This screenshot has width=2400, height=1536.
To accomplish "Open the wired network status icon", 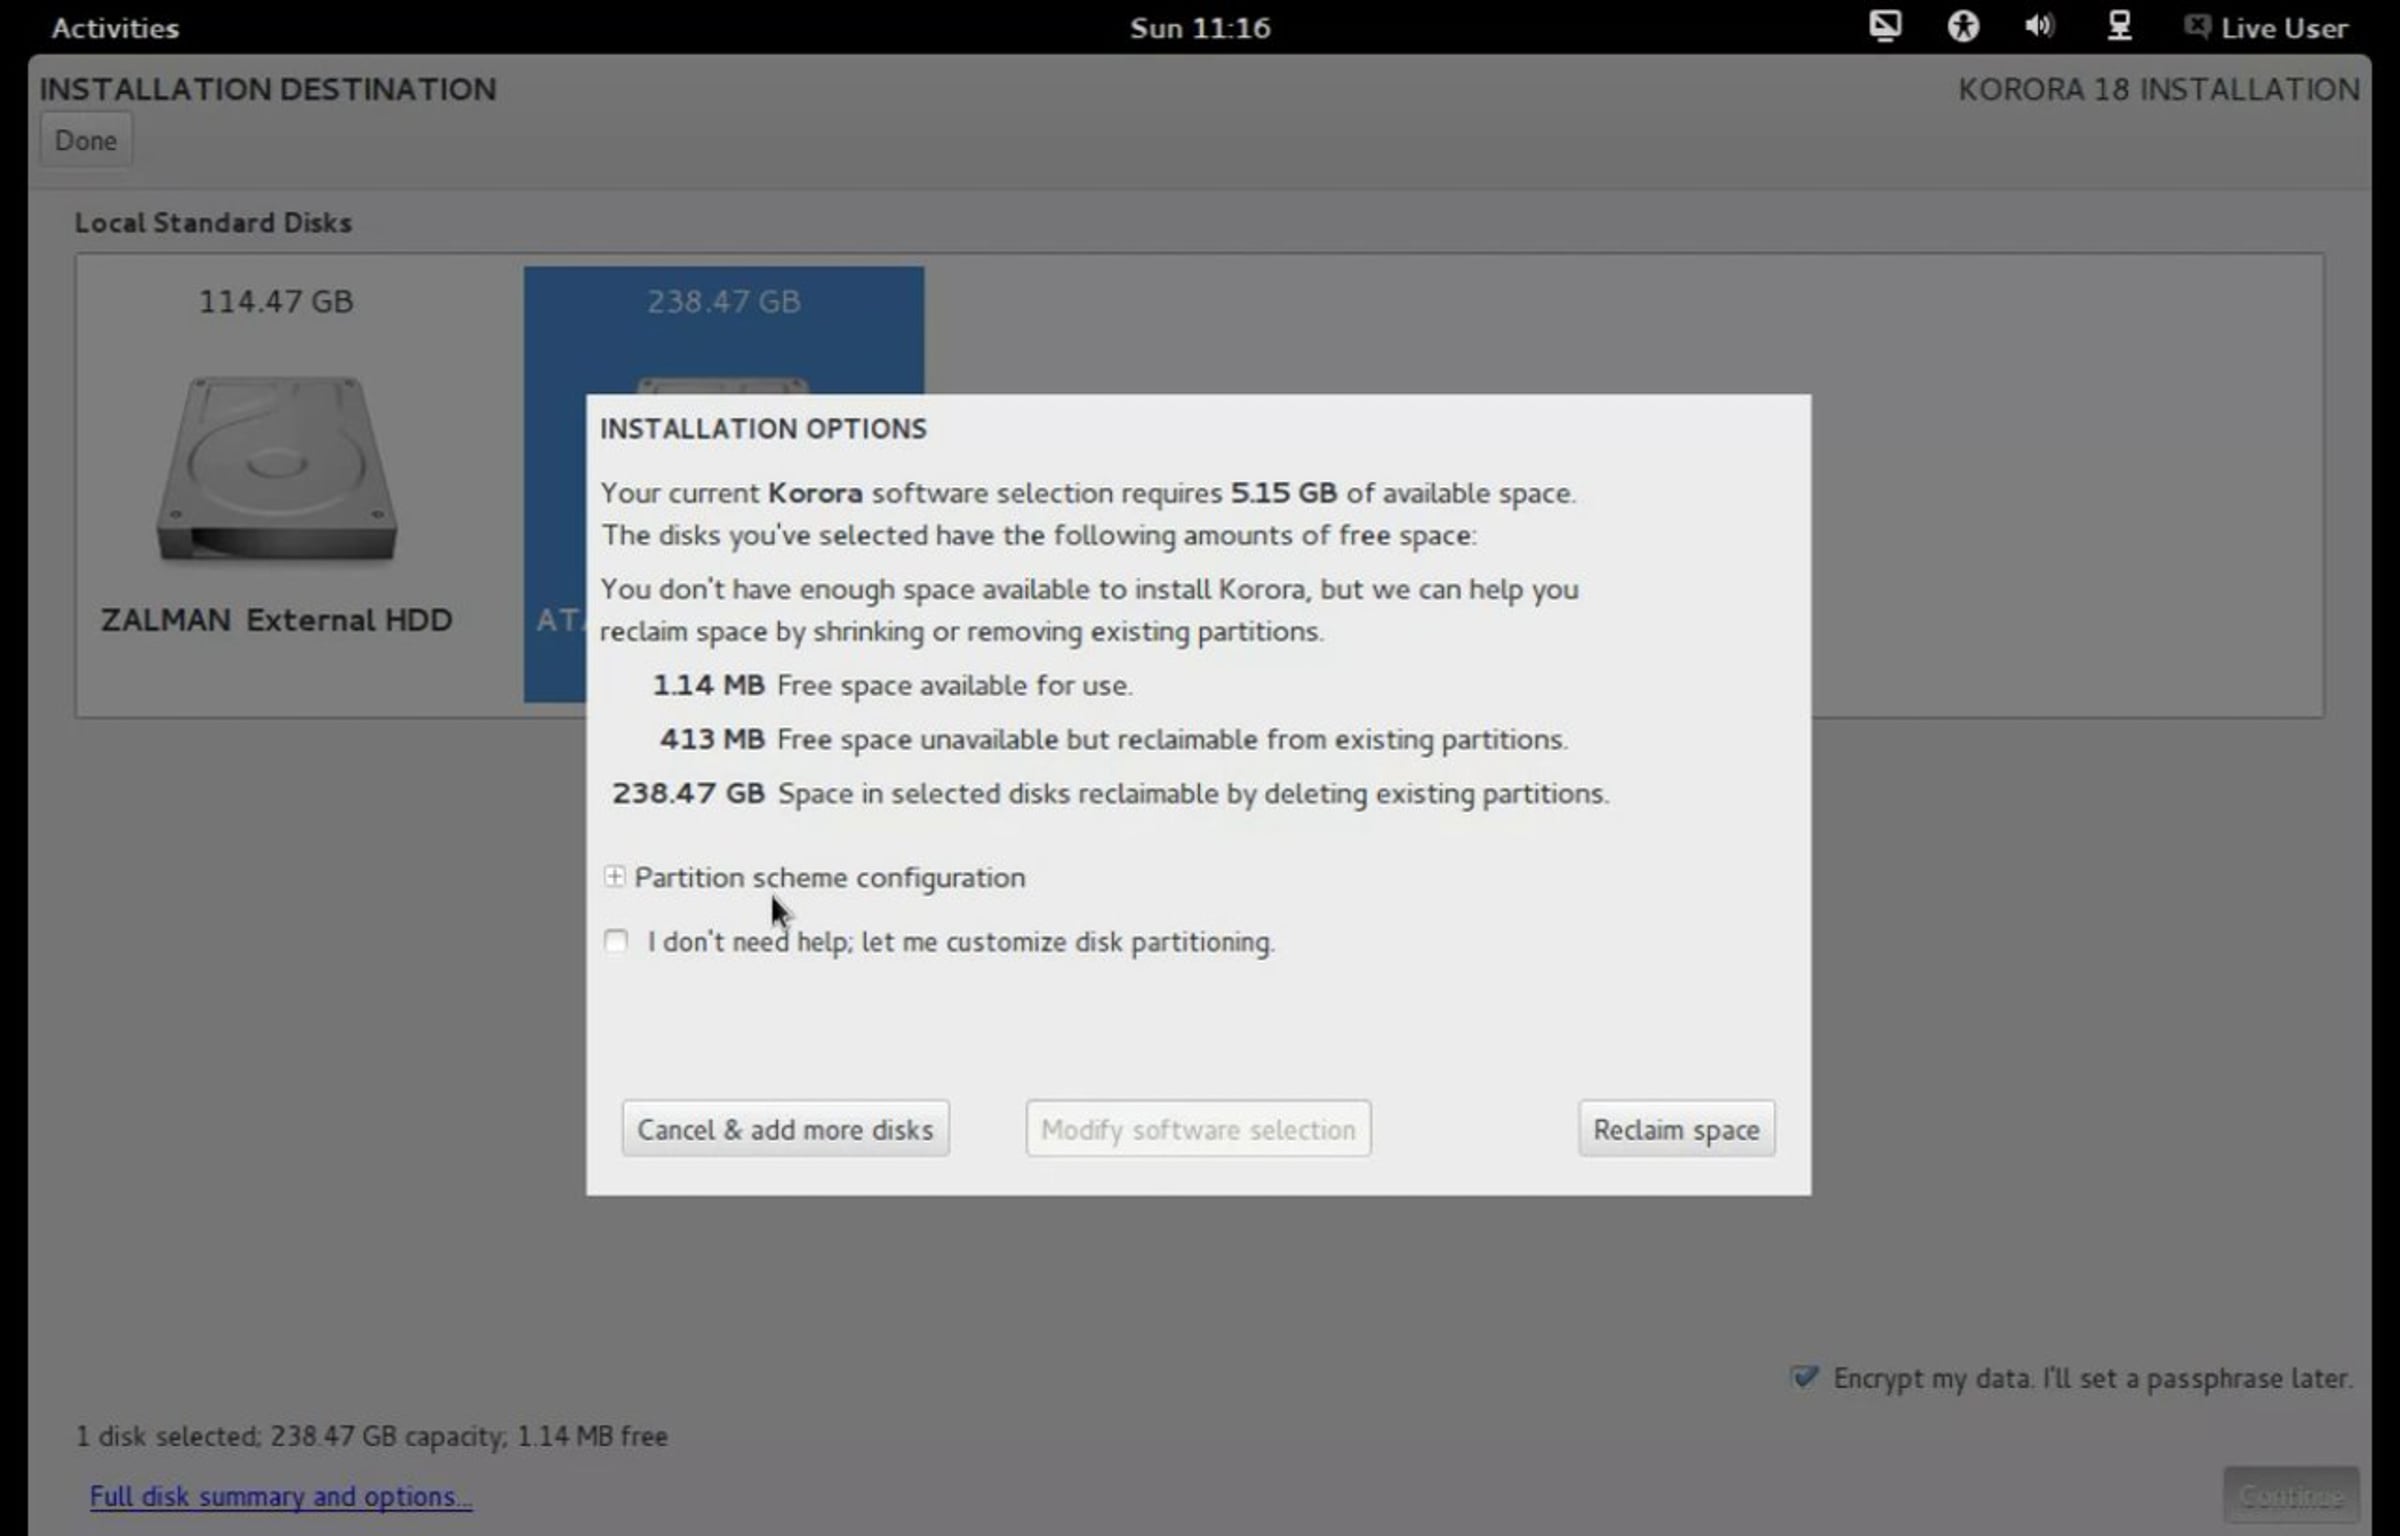I will (x=2119, y=26).
